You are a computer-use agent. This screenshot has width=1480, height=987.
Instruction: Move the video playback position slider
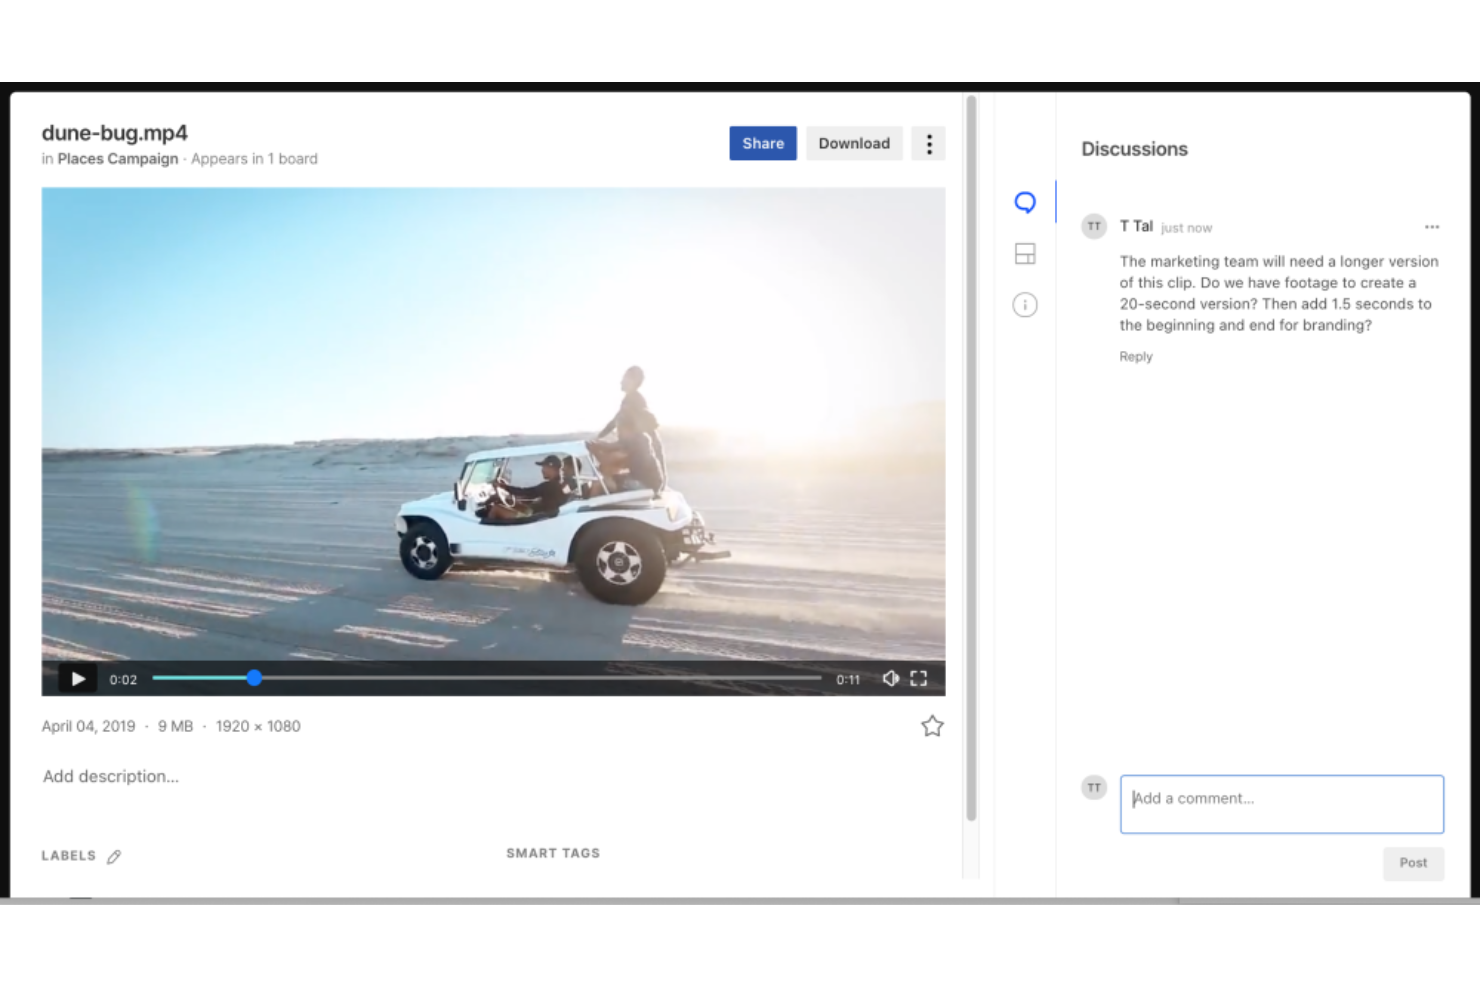click(253, 678)
